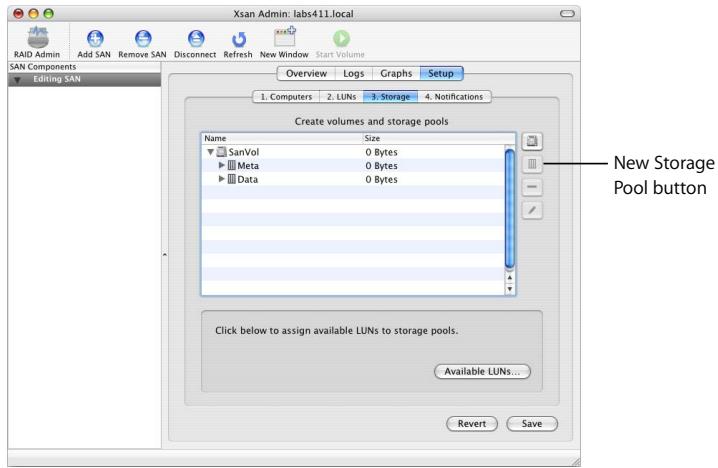Select the Editing SAN sidebar row

pos(84,79)
